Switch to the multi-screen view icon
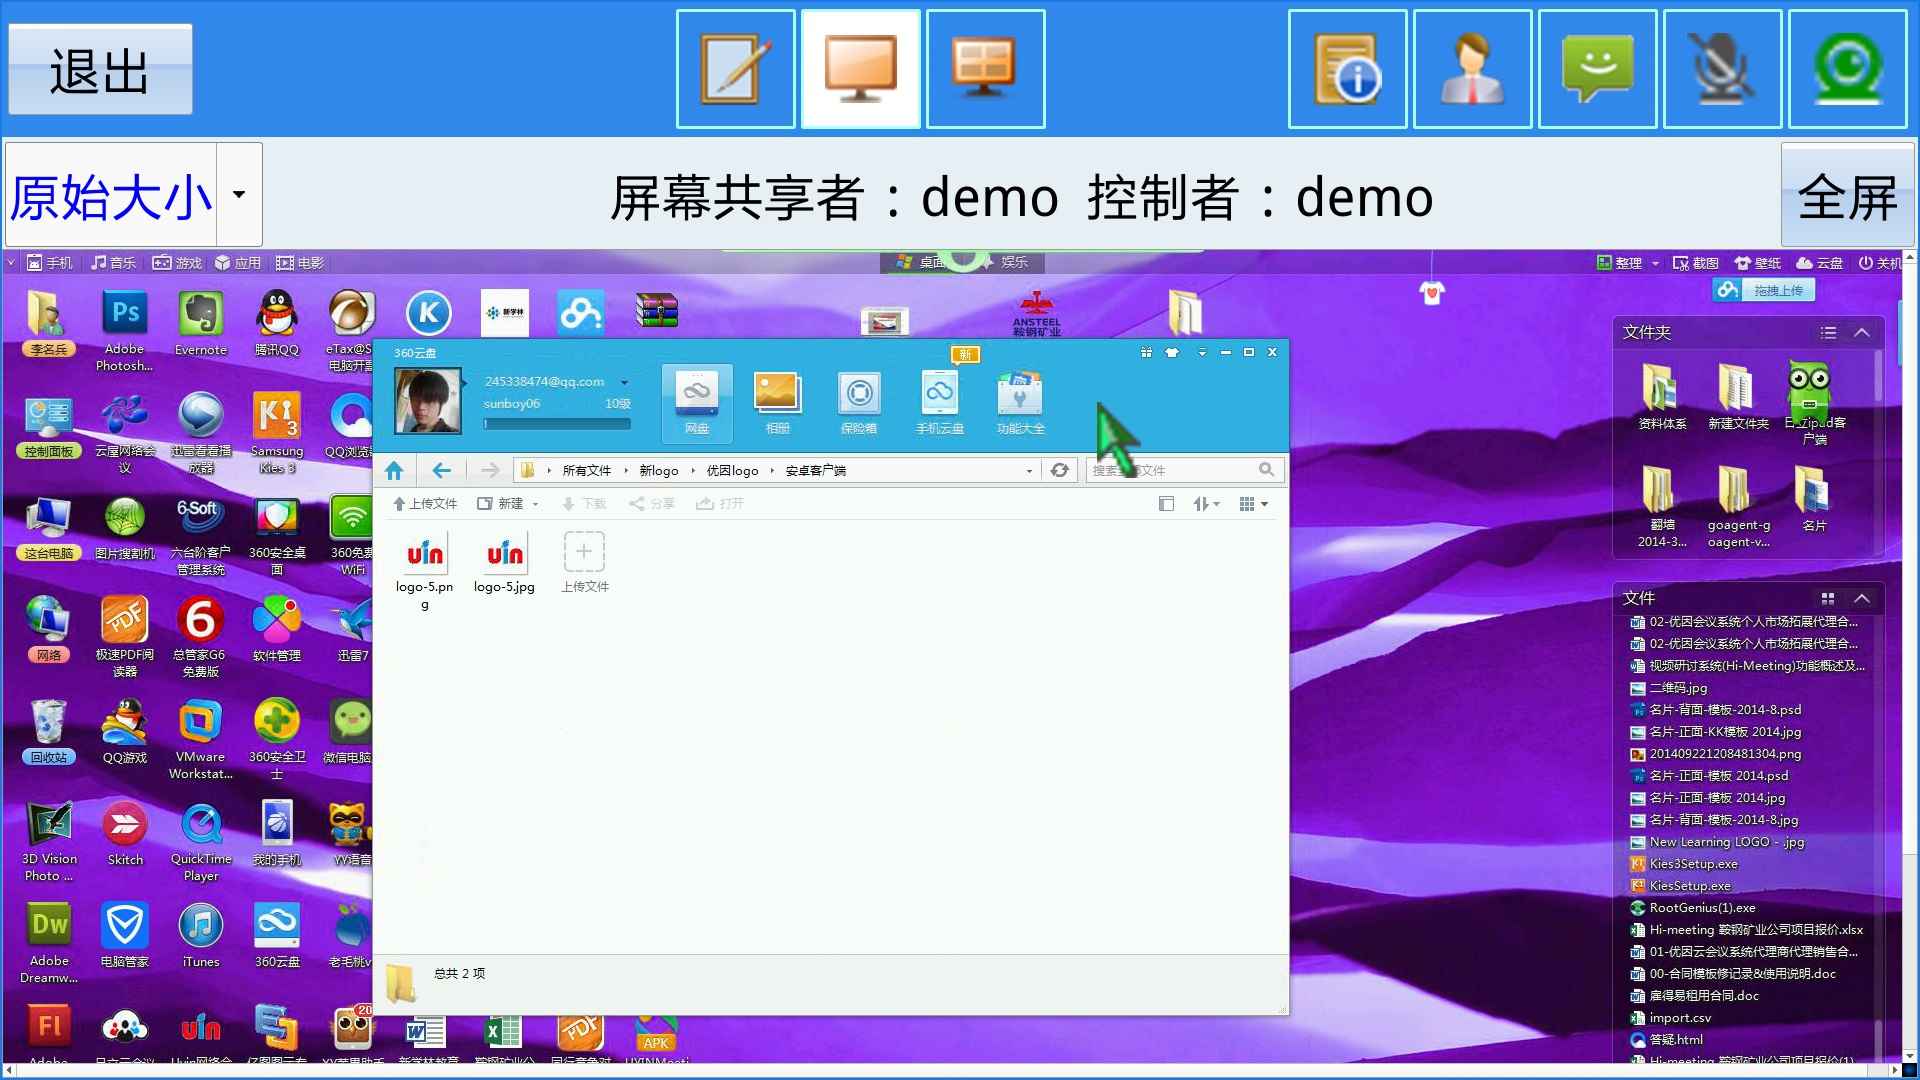The width and height of the screenshot is (1920, 1080). coord(985,67)
